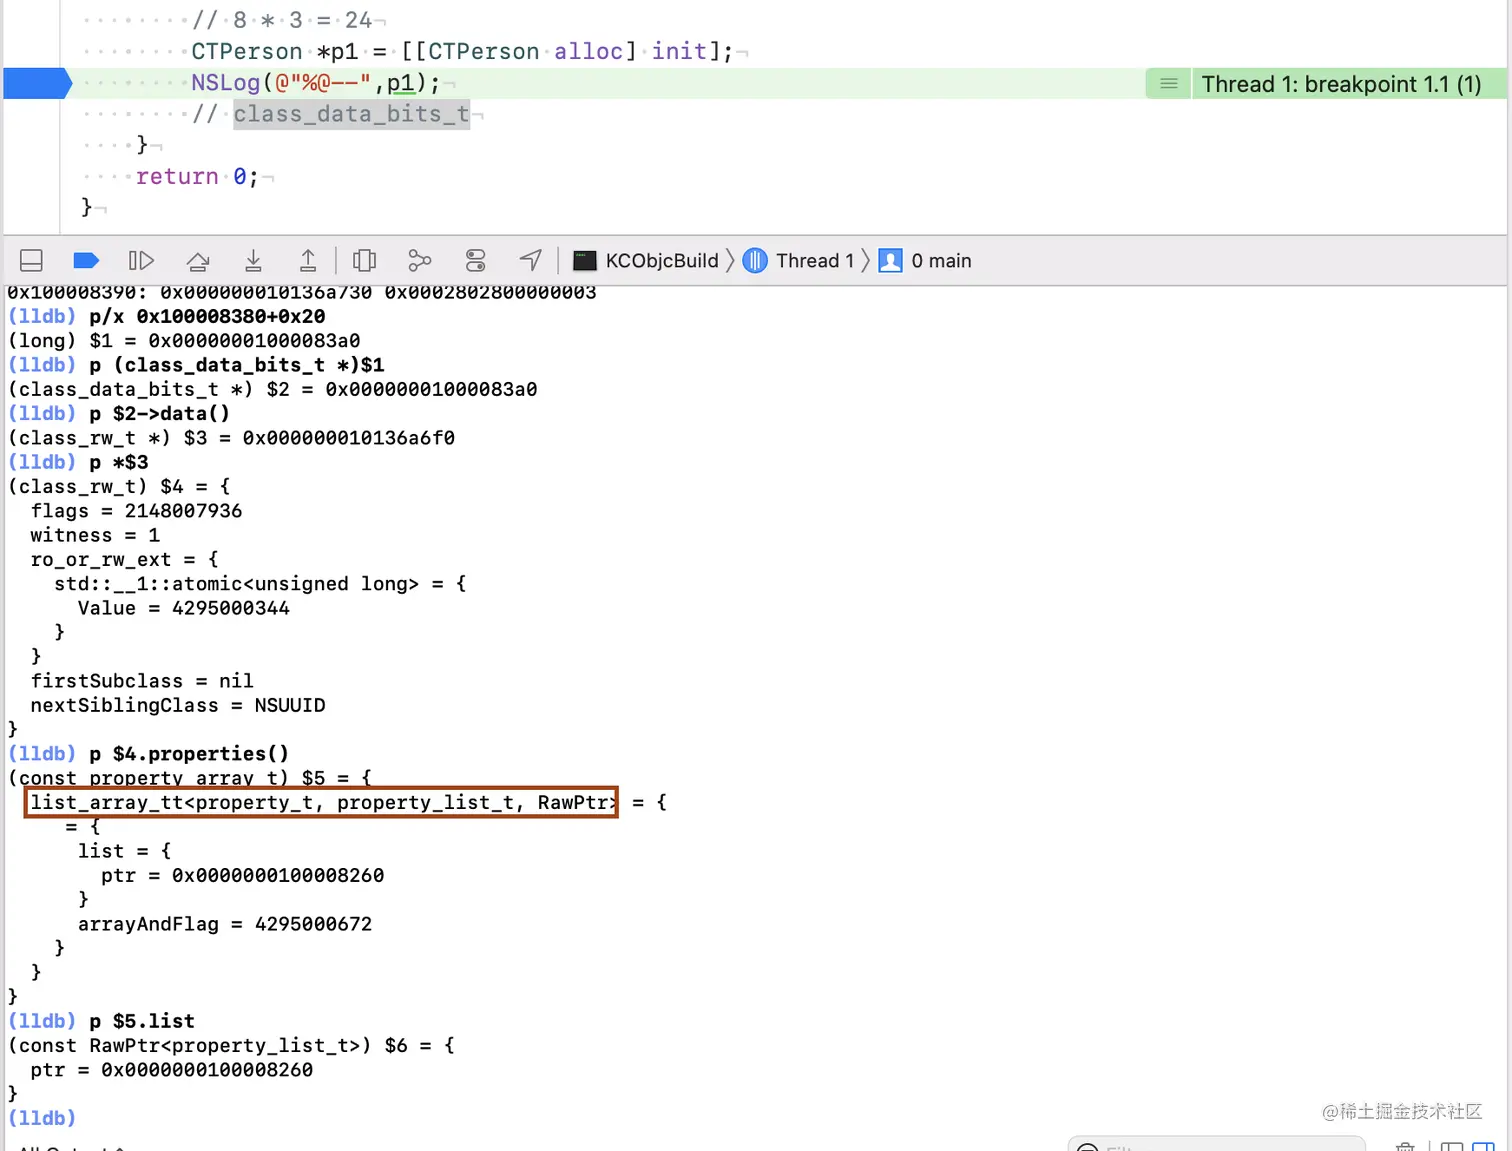This screenshot has height=1151, width=1512.
Task: Open the Debug Memory Graph tool
Action: tap(420, 261)
